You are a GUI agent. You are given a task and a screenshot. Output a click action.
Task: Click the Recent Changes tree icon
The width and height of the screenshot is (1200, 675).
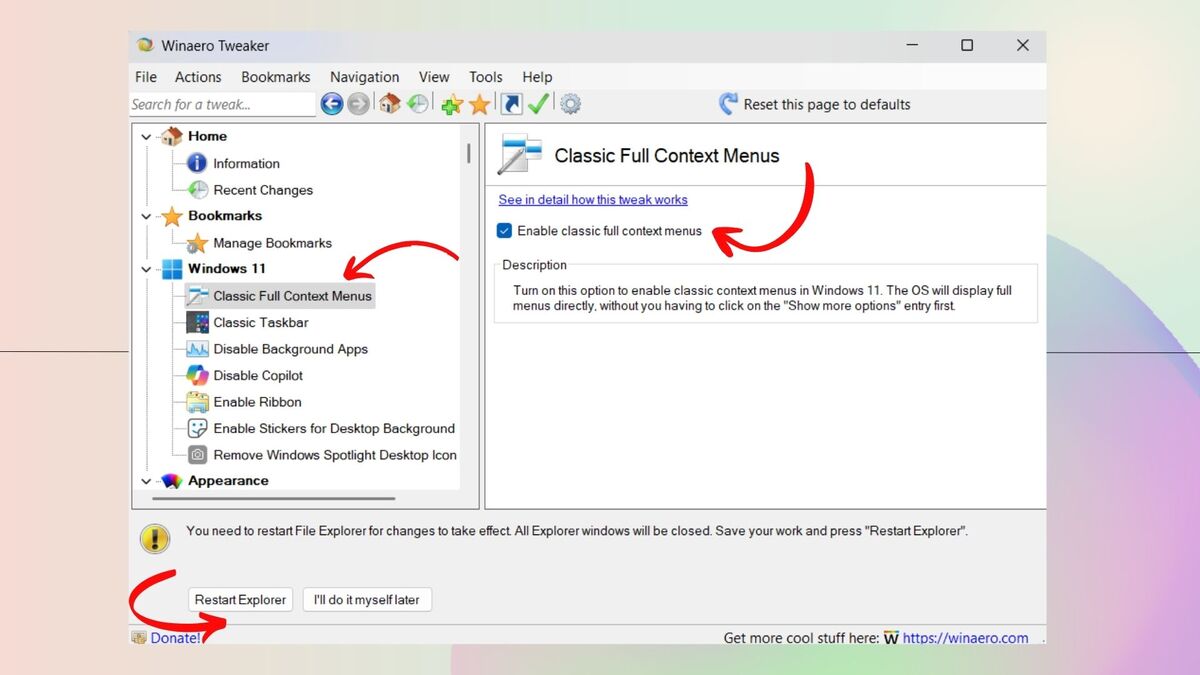(x=197, y=190)
